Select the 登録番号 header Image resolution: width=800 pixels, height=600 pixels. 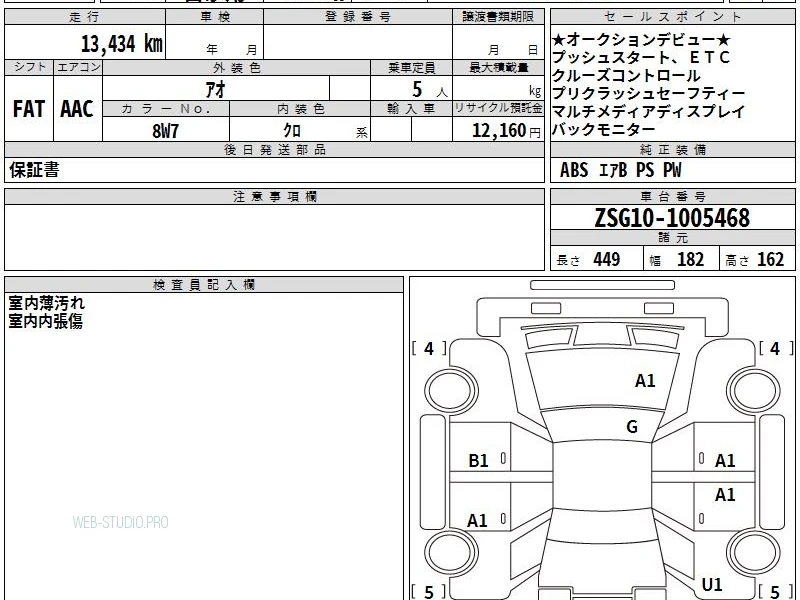tap(358, 17)
